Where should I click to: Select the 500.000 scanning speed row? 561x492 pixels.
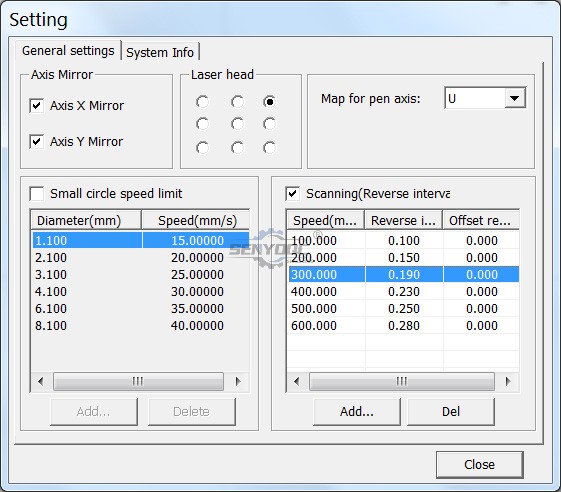403,308
